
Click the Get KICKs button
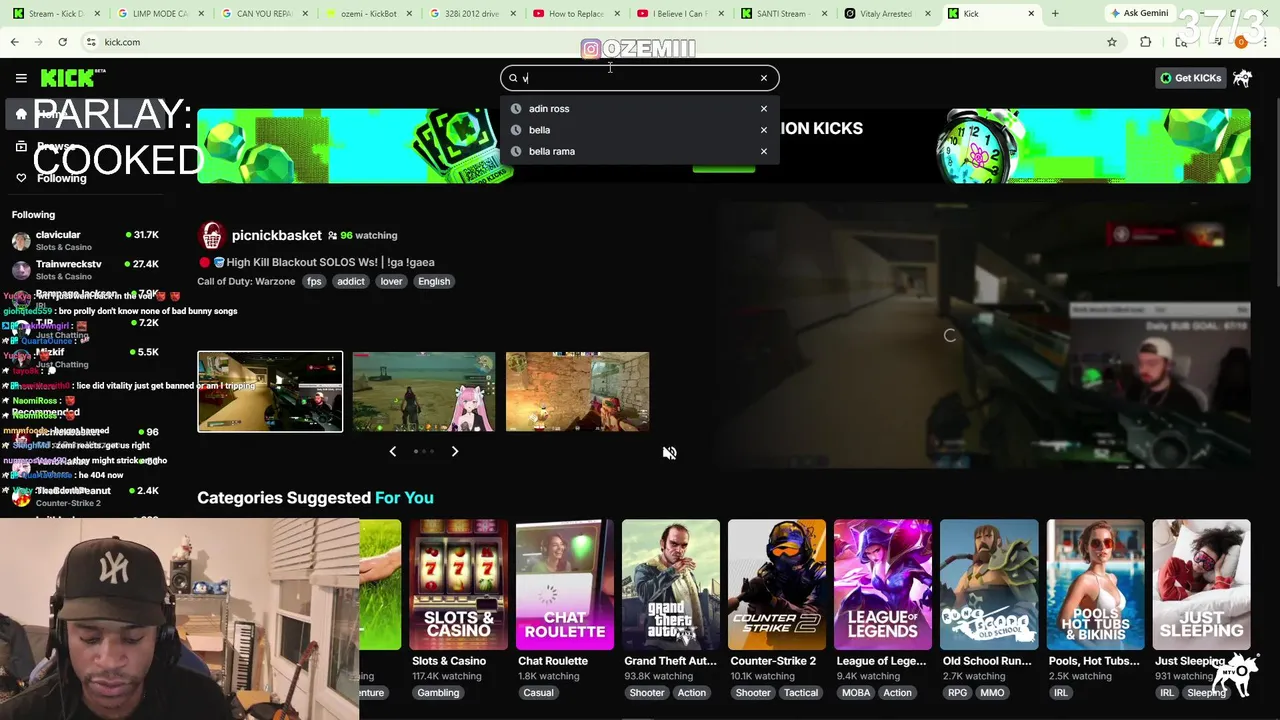click(x=1190, y=78)
